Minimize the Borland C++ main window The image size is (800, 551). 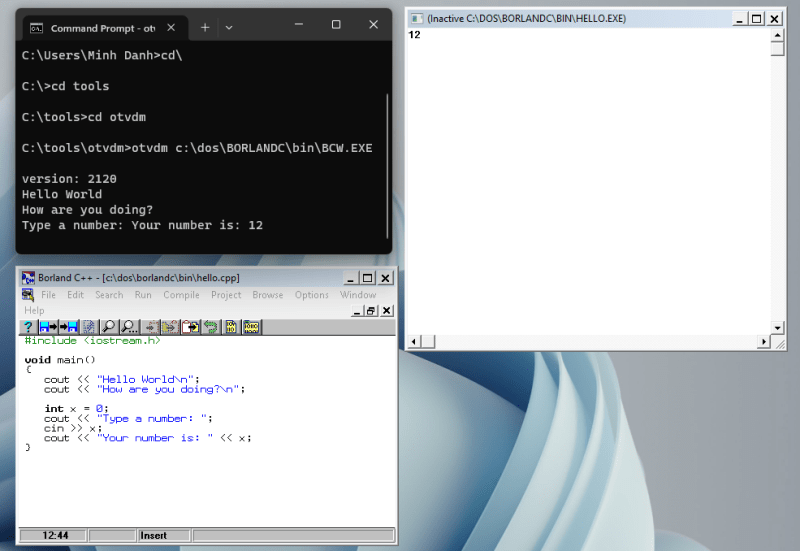point(350,278)
